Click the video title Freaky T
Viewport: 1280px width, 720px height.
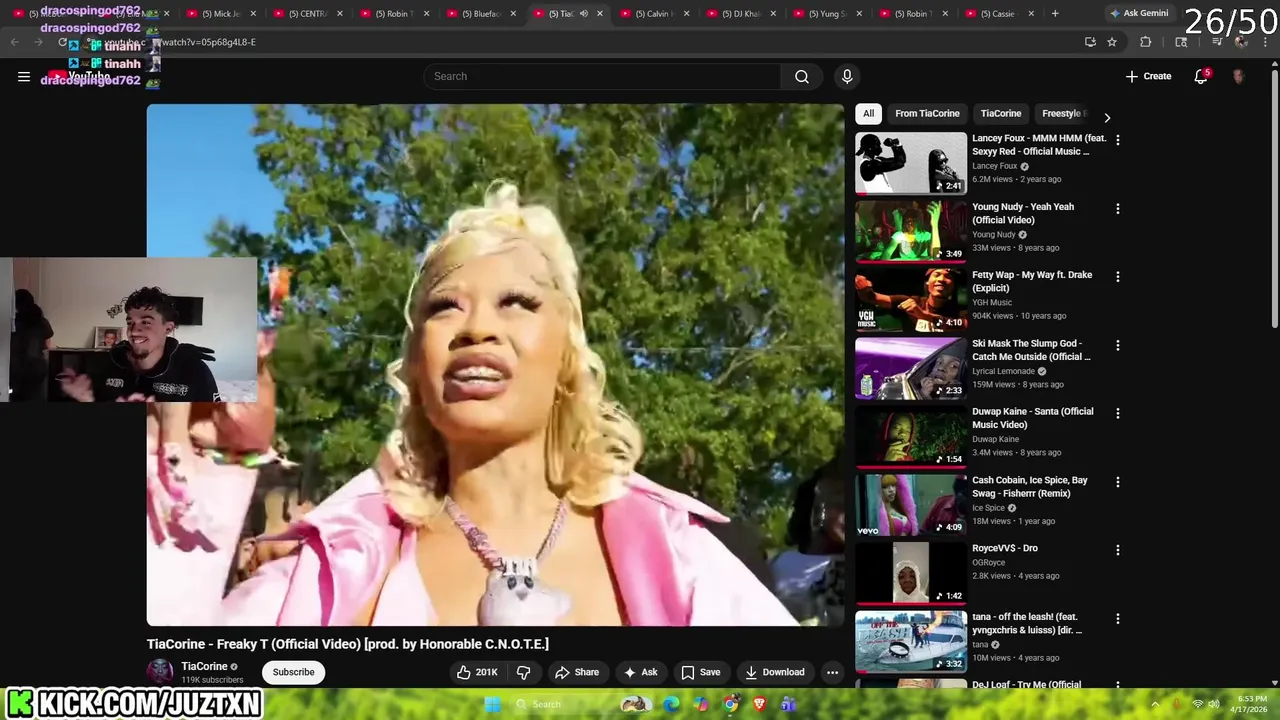point(348,644)
